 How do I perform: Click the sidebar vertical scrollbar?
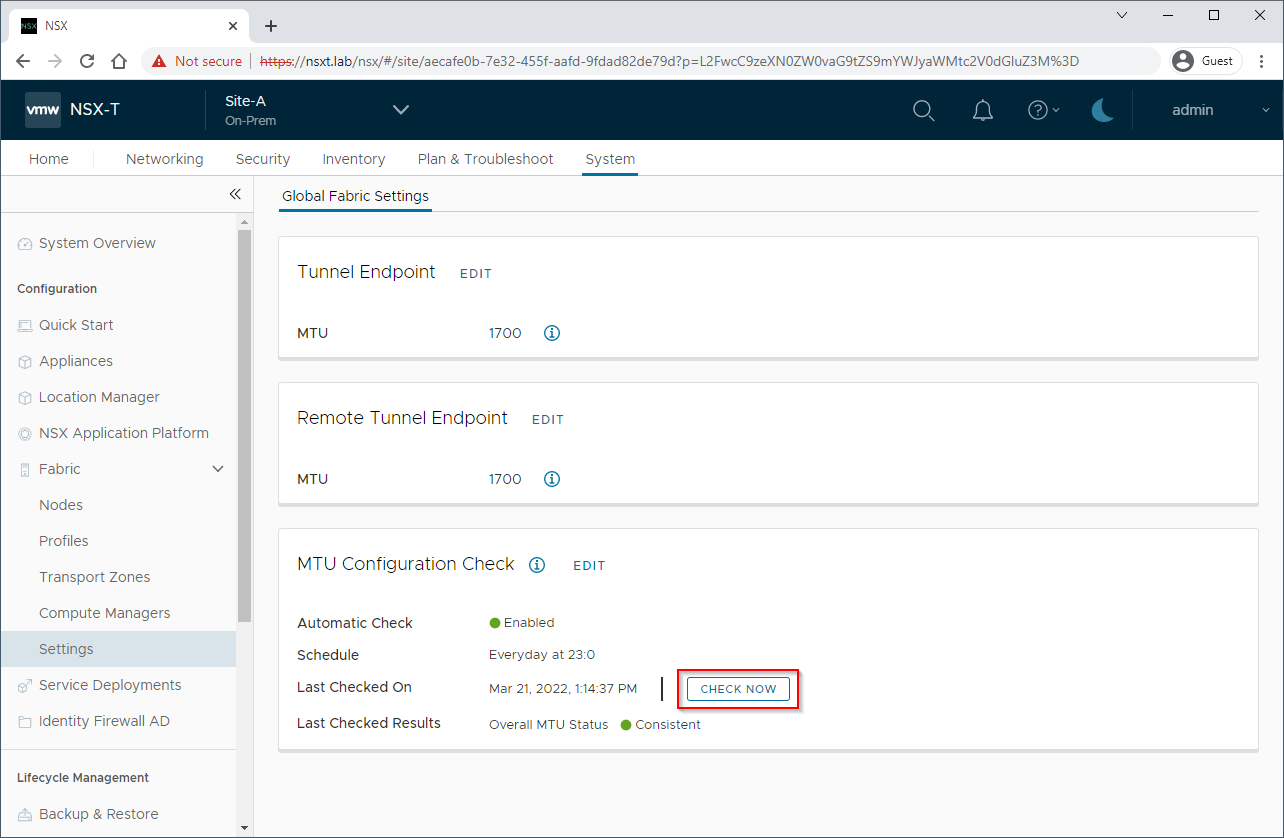coord(245,426)
